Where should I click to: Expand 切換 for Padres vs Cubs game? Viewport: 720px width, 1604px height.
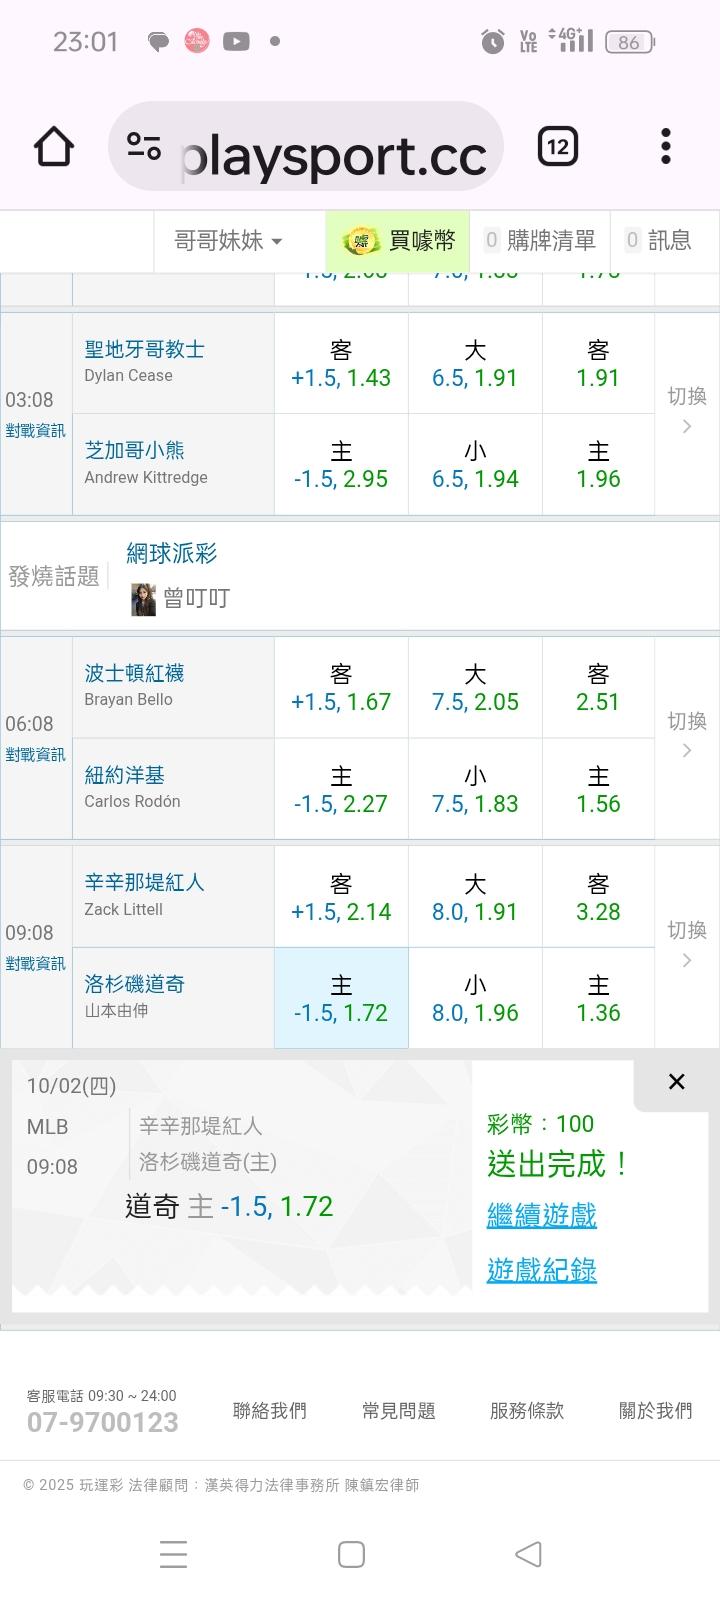click(686, 411)
